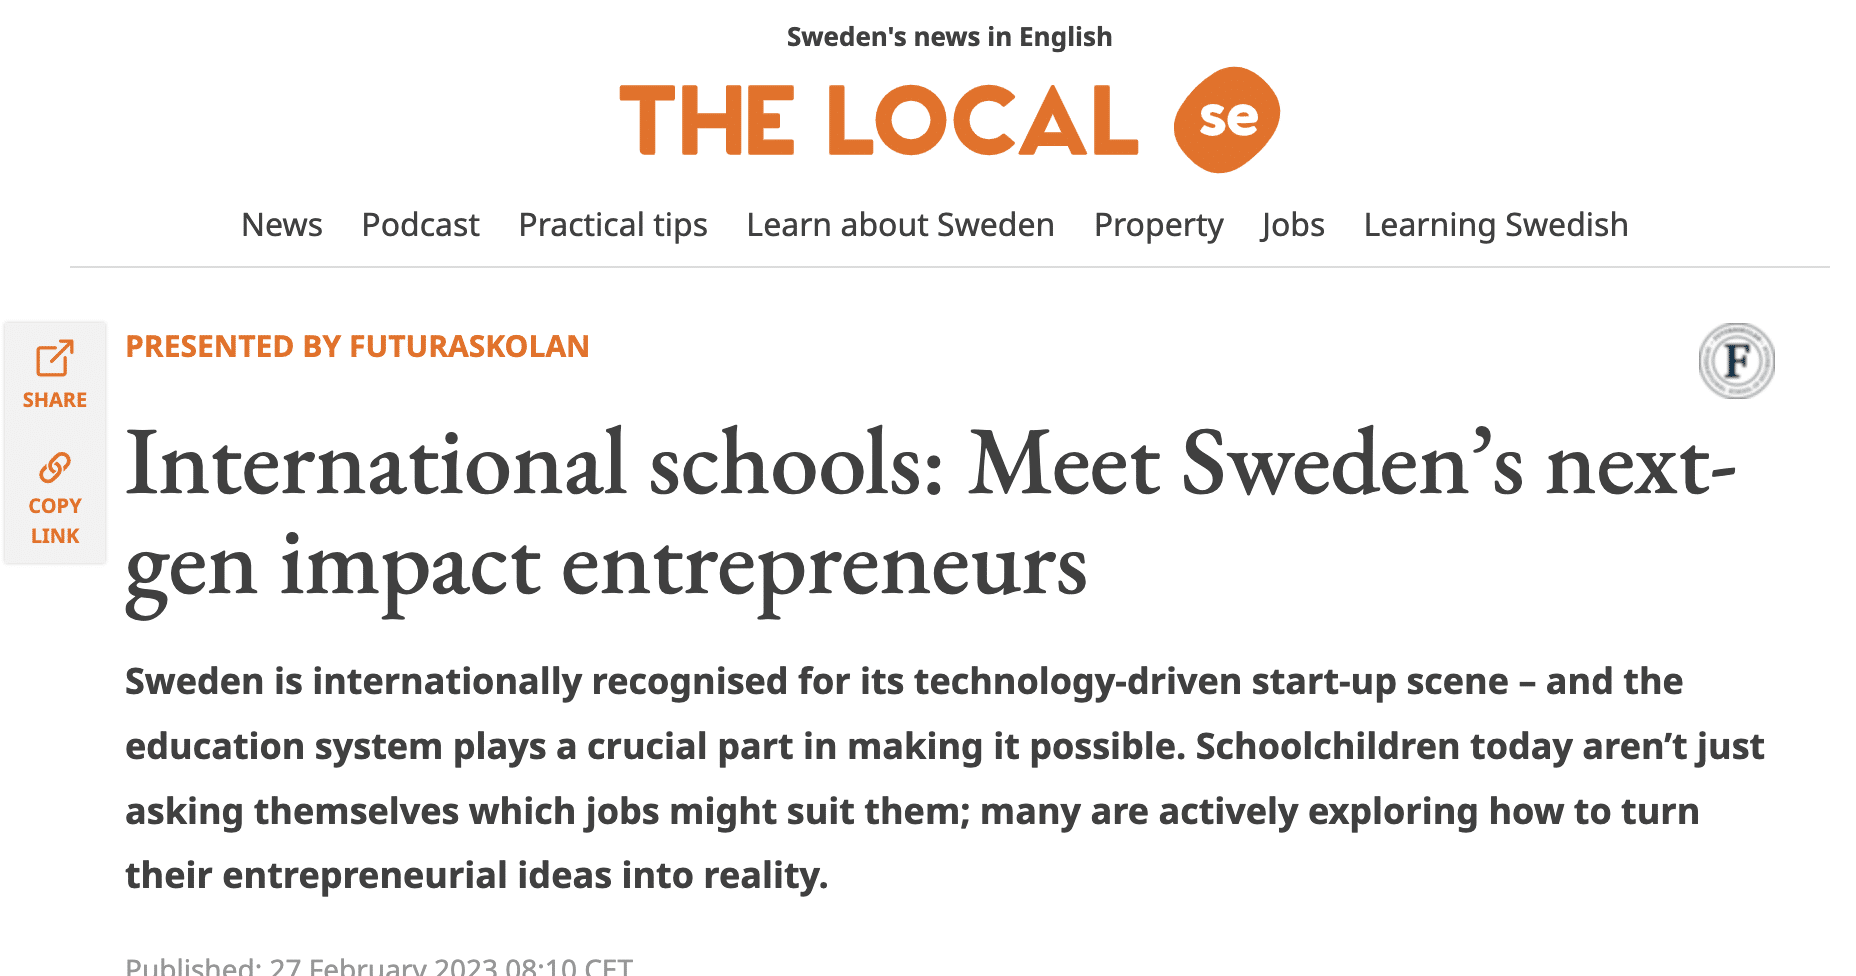Open the Learning Swedish section

(x=1495, y=225)
